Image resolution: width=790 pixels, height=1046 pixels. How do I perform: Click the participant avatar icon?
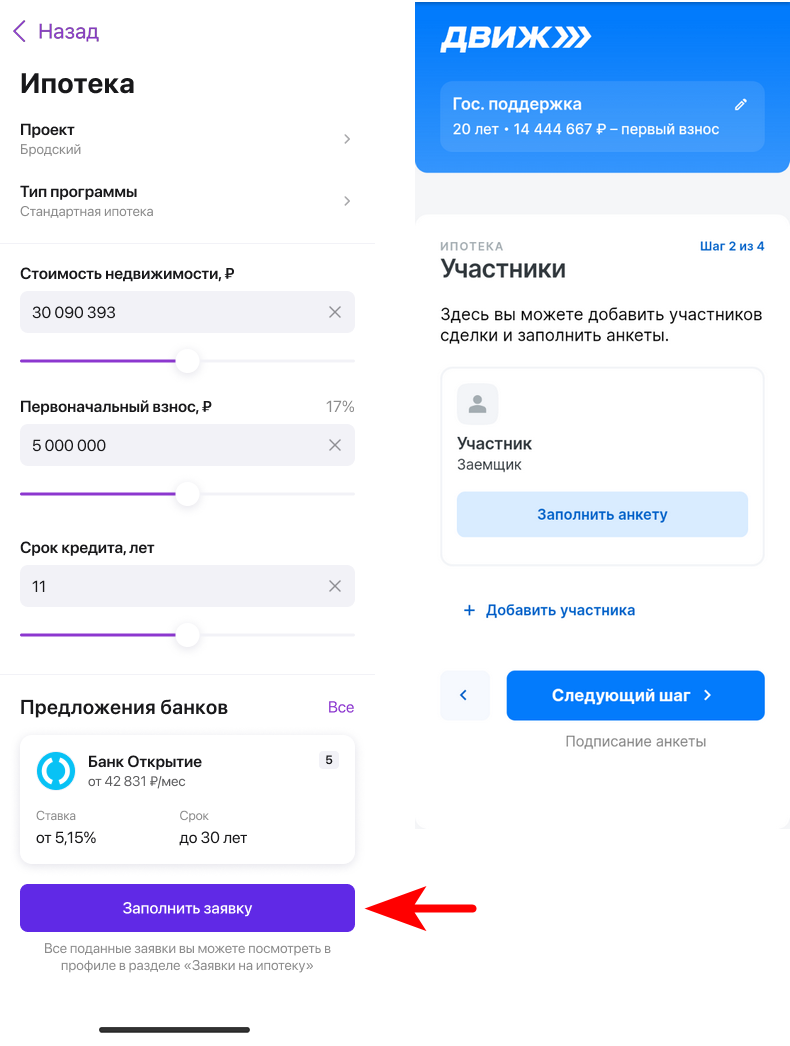pyautogui.click(x=477, y=404)
